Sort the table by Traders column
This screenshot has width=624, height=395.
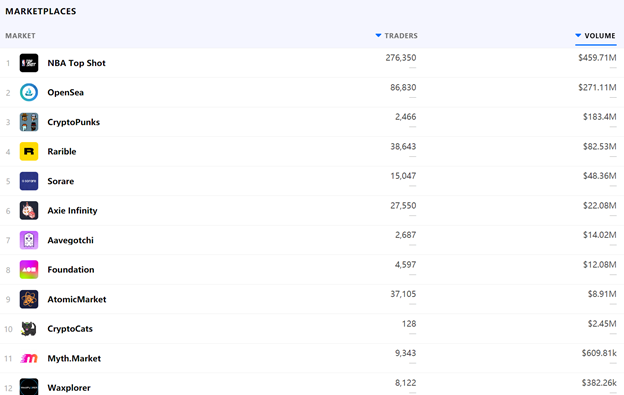[x=397, y=36]
